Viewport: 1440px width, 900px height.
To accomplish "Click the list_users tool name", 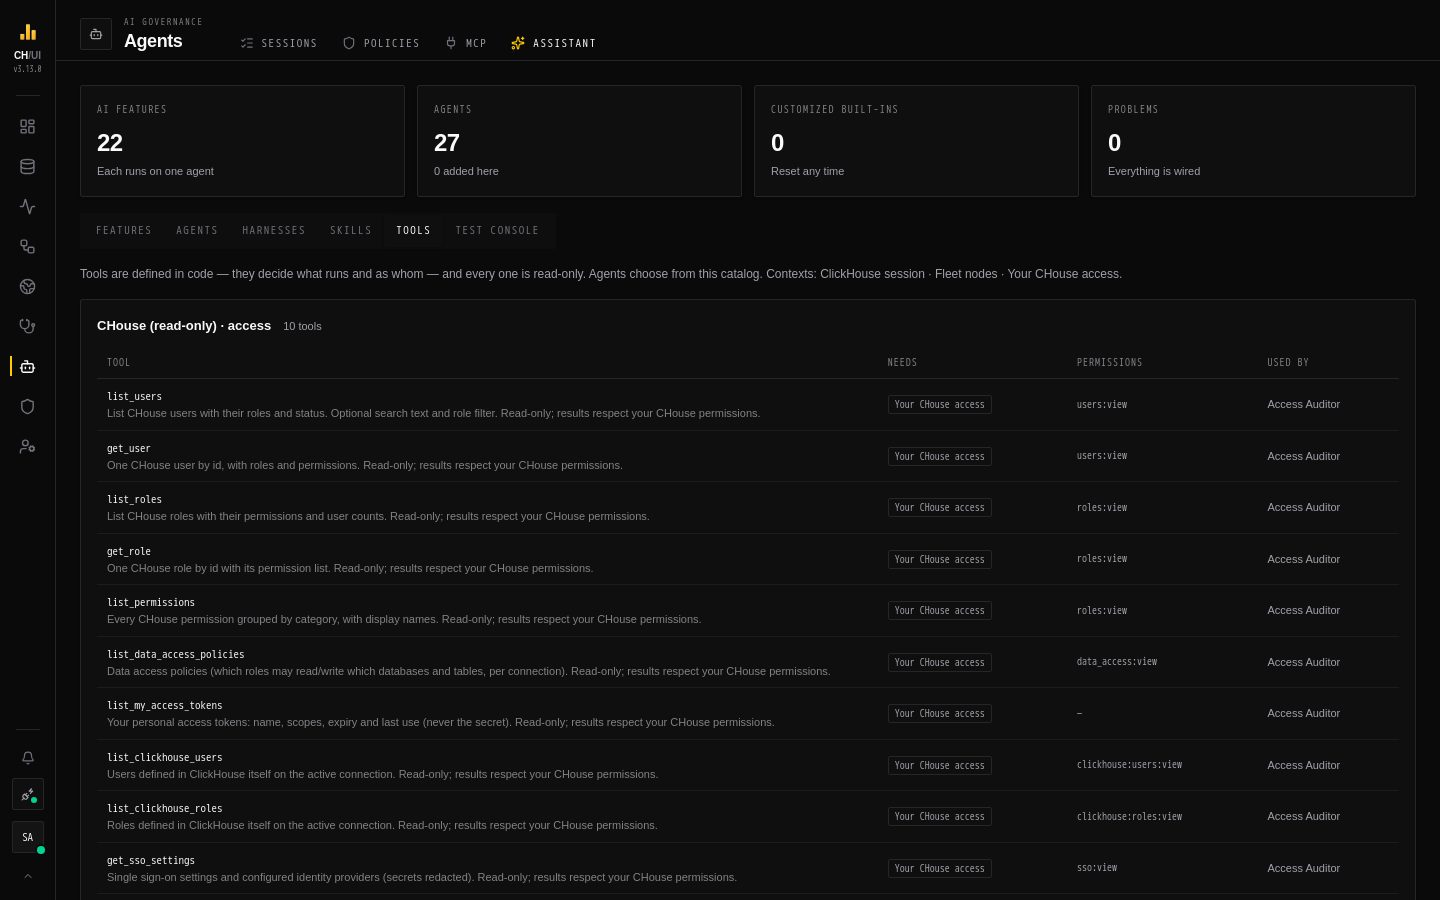I will pyautogui.click(x=134, y=397).
